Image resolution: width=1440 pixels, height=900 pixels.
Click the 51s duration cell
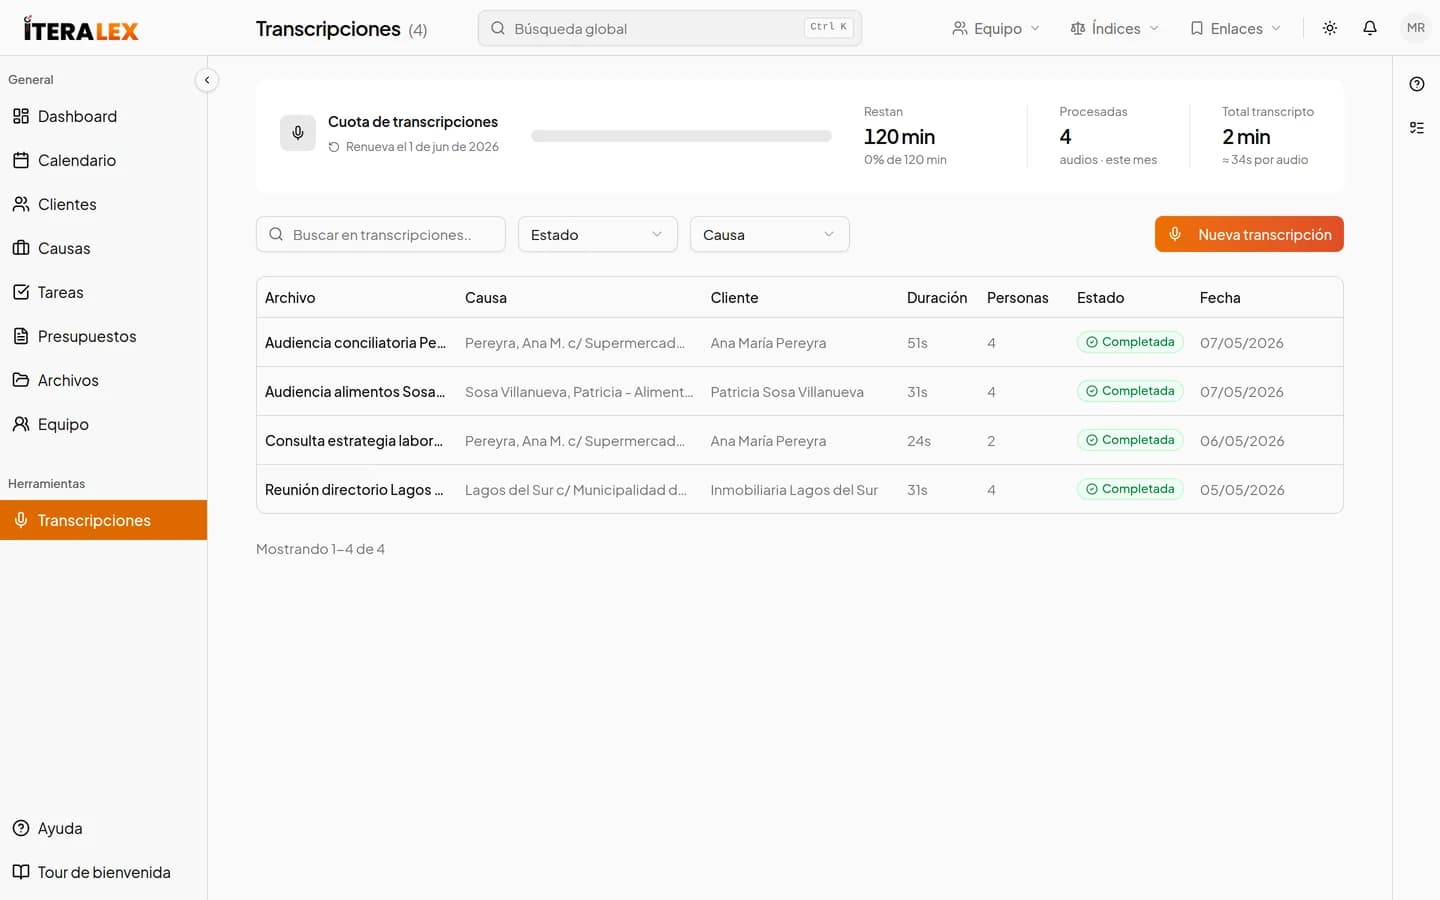(917, 343)
